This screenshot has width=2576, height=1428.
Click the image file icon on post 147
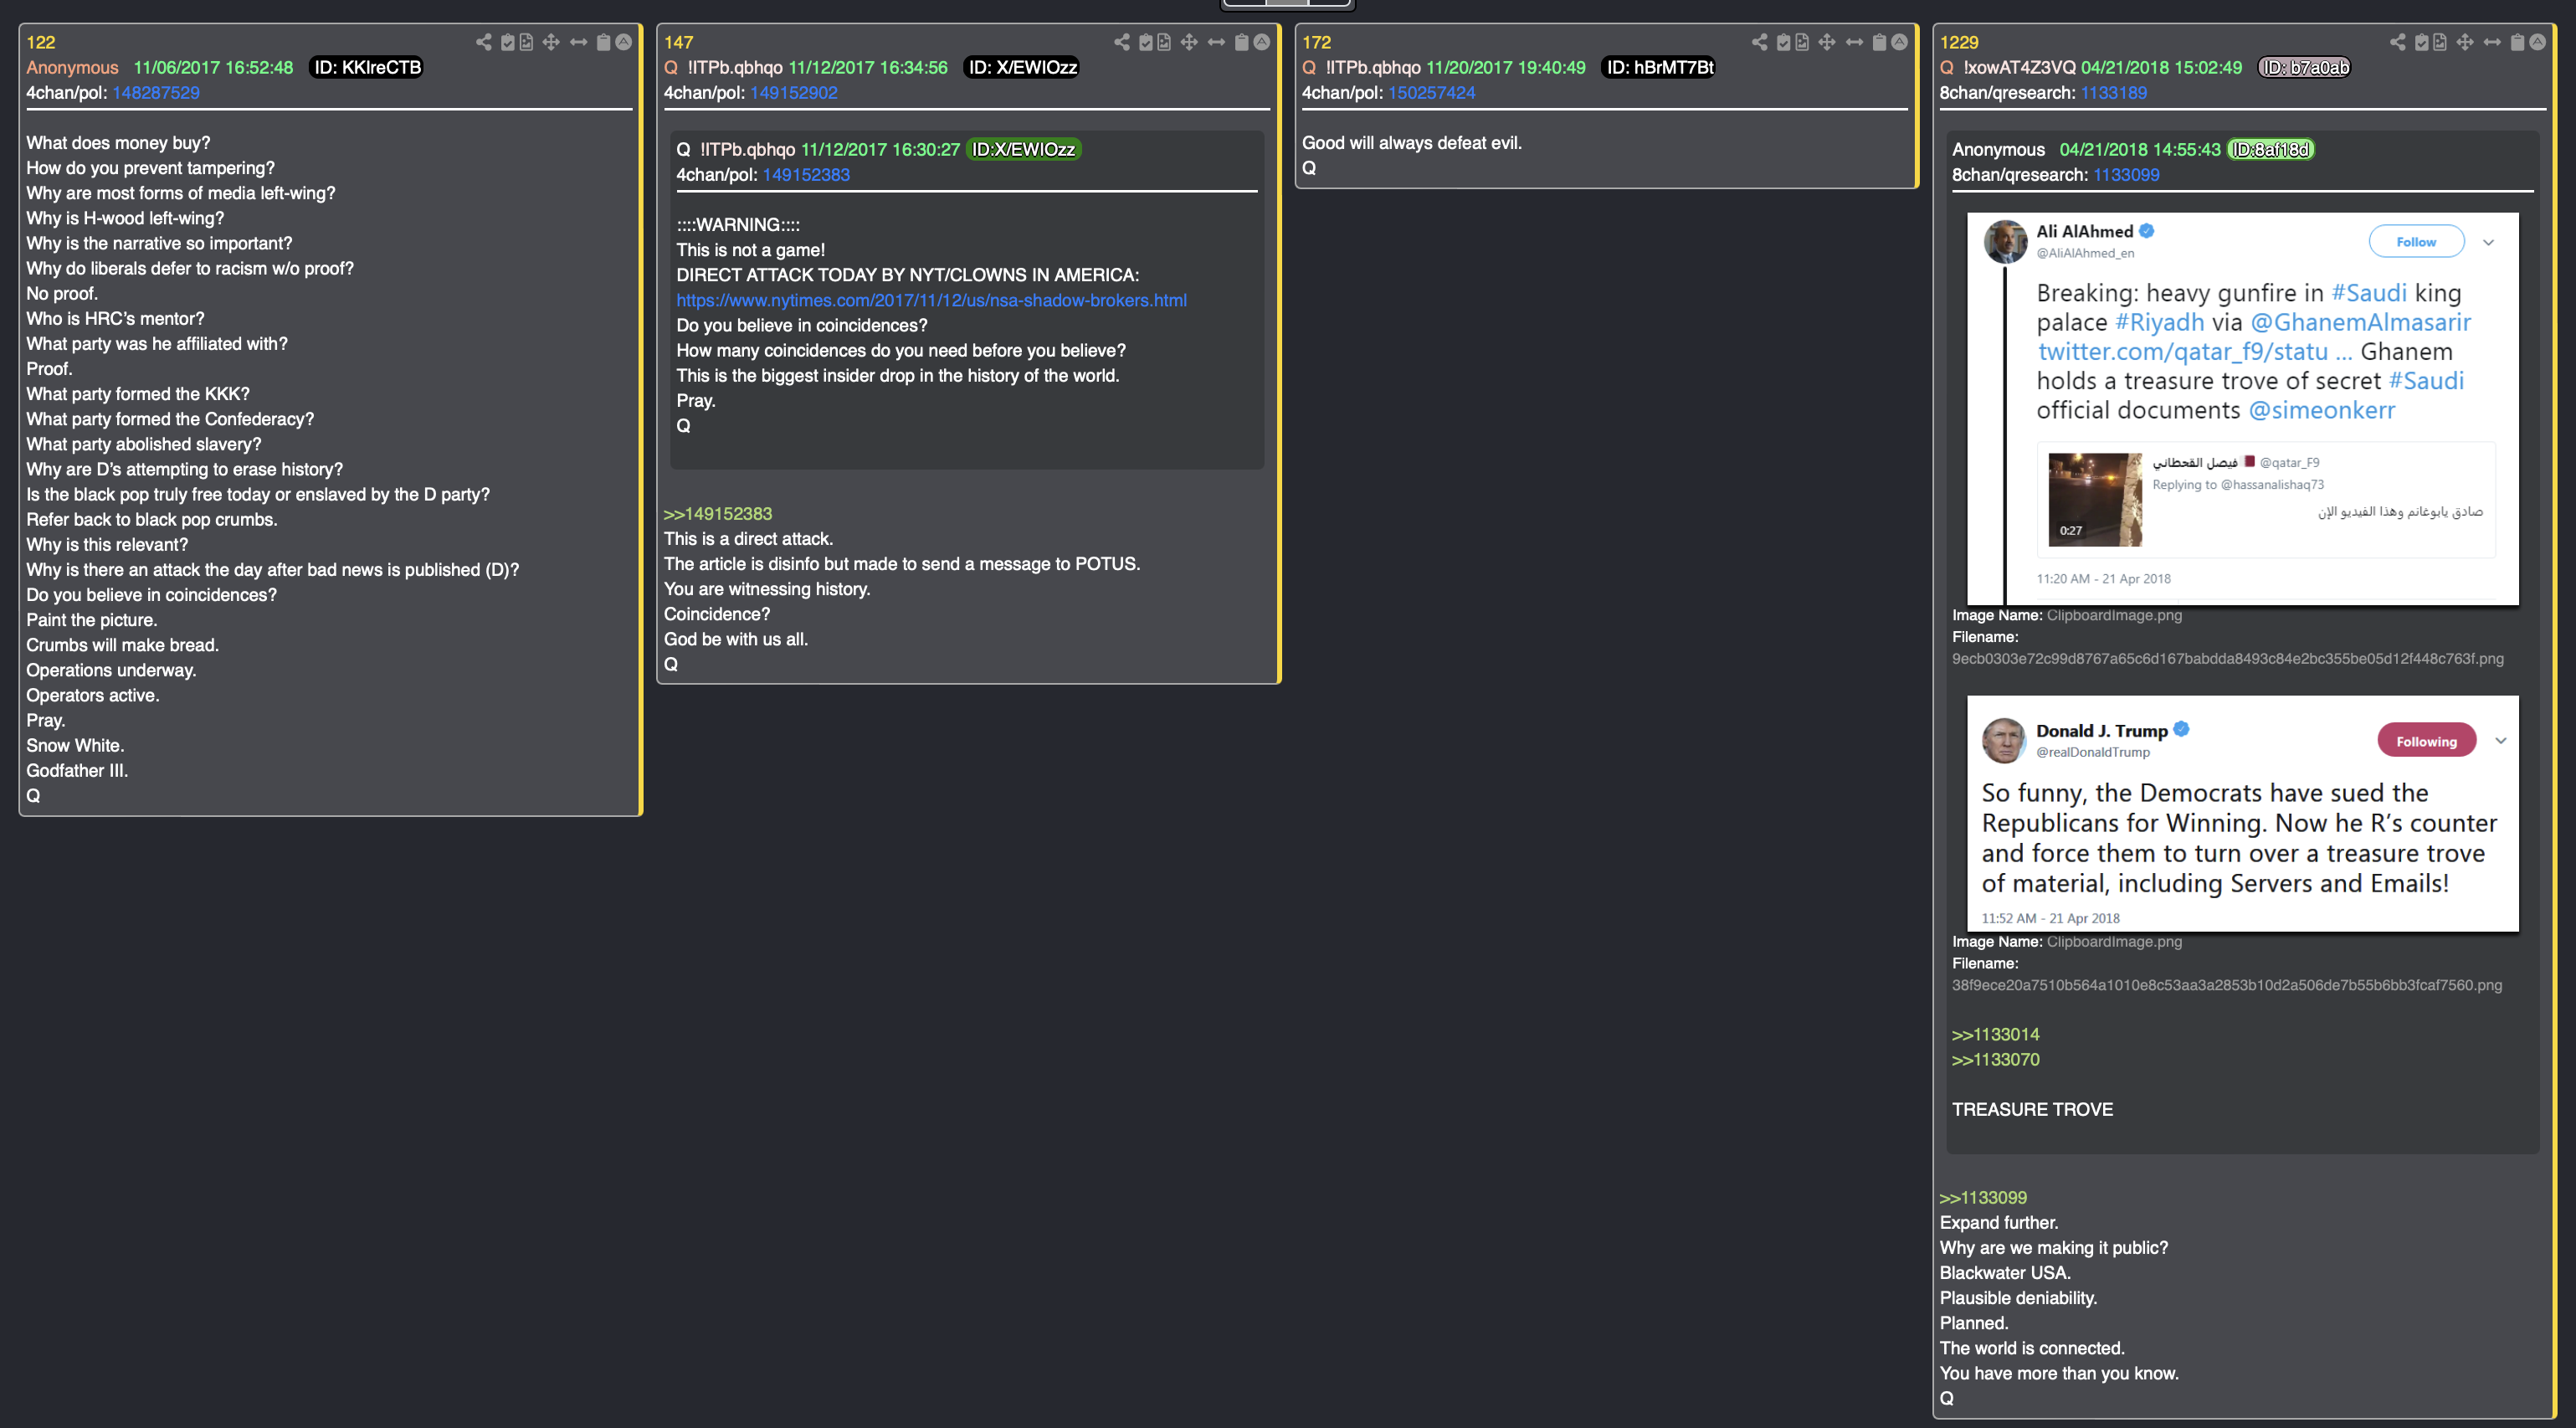click(x=1164, y=42)
